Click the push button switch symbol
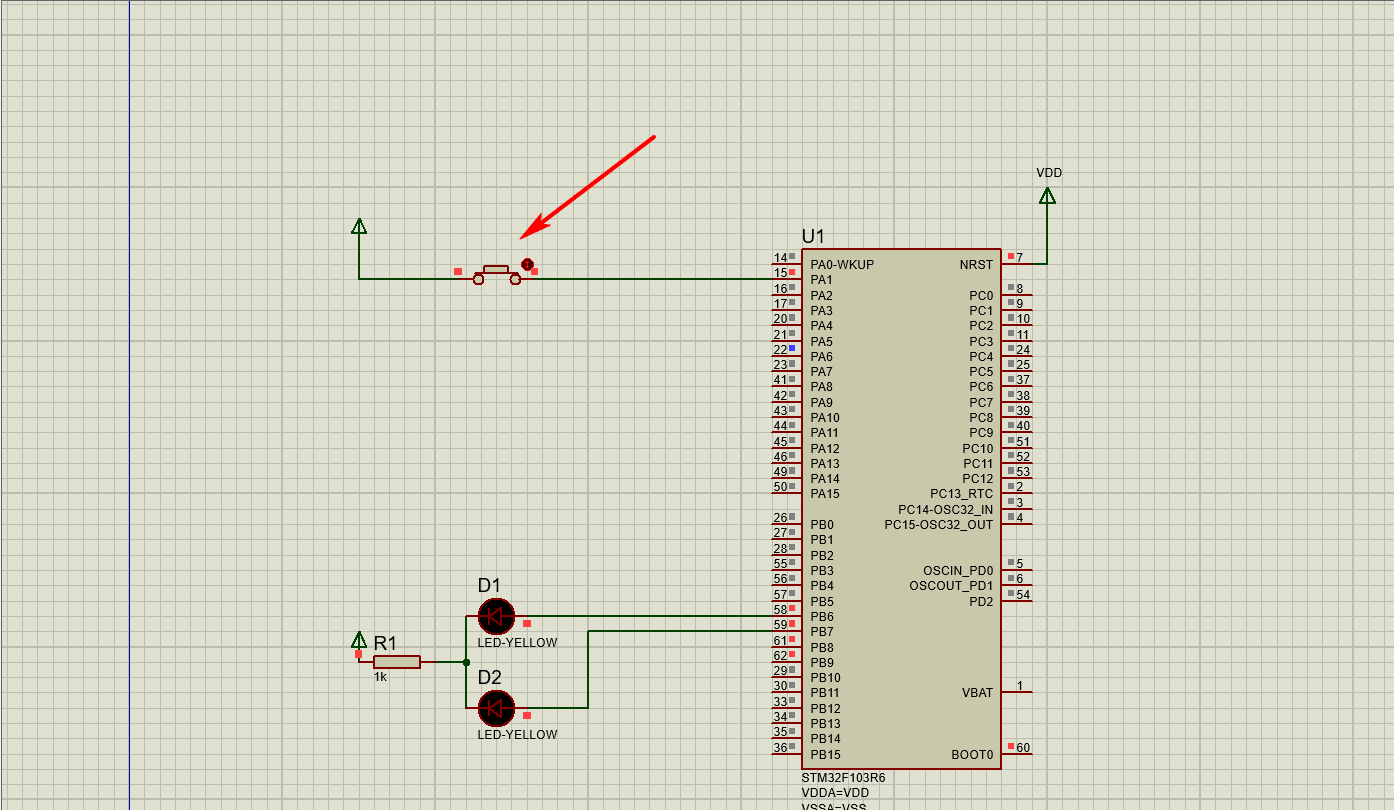1394x810 pixels. 497,274
